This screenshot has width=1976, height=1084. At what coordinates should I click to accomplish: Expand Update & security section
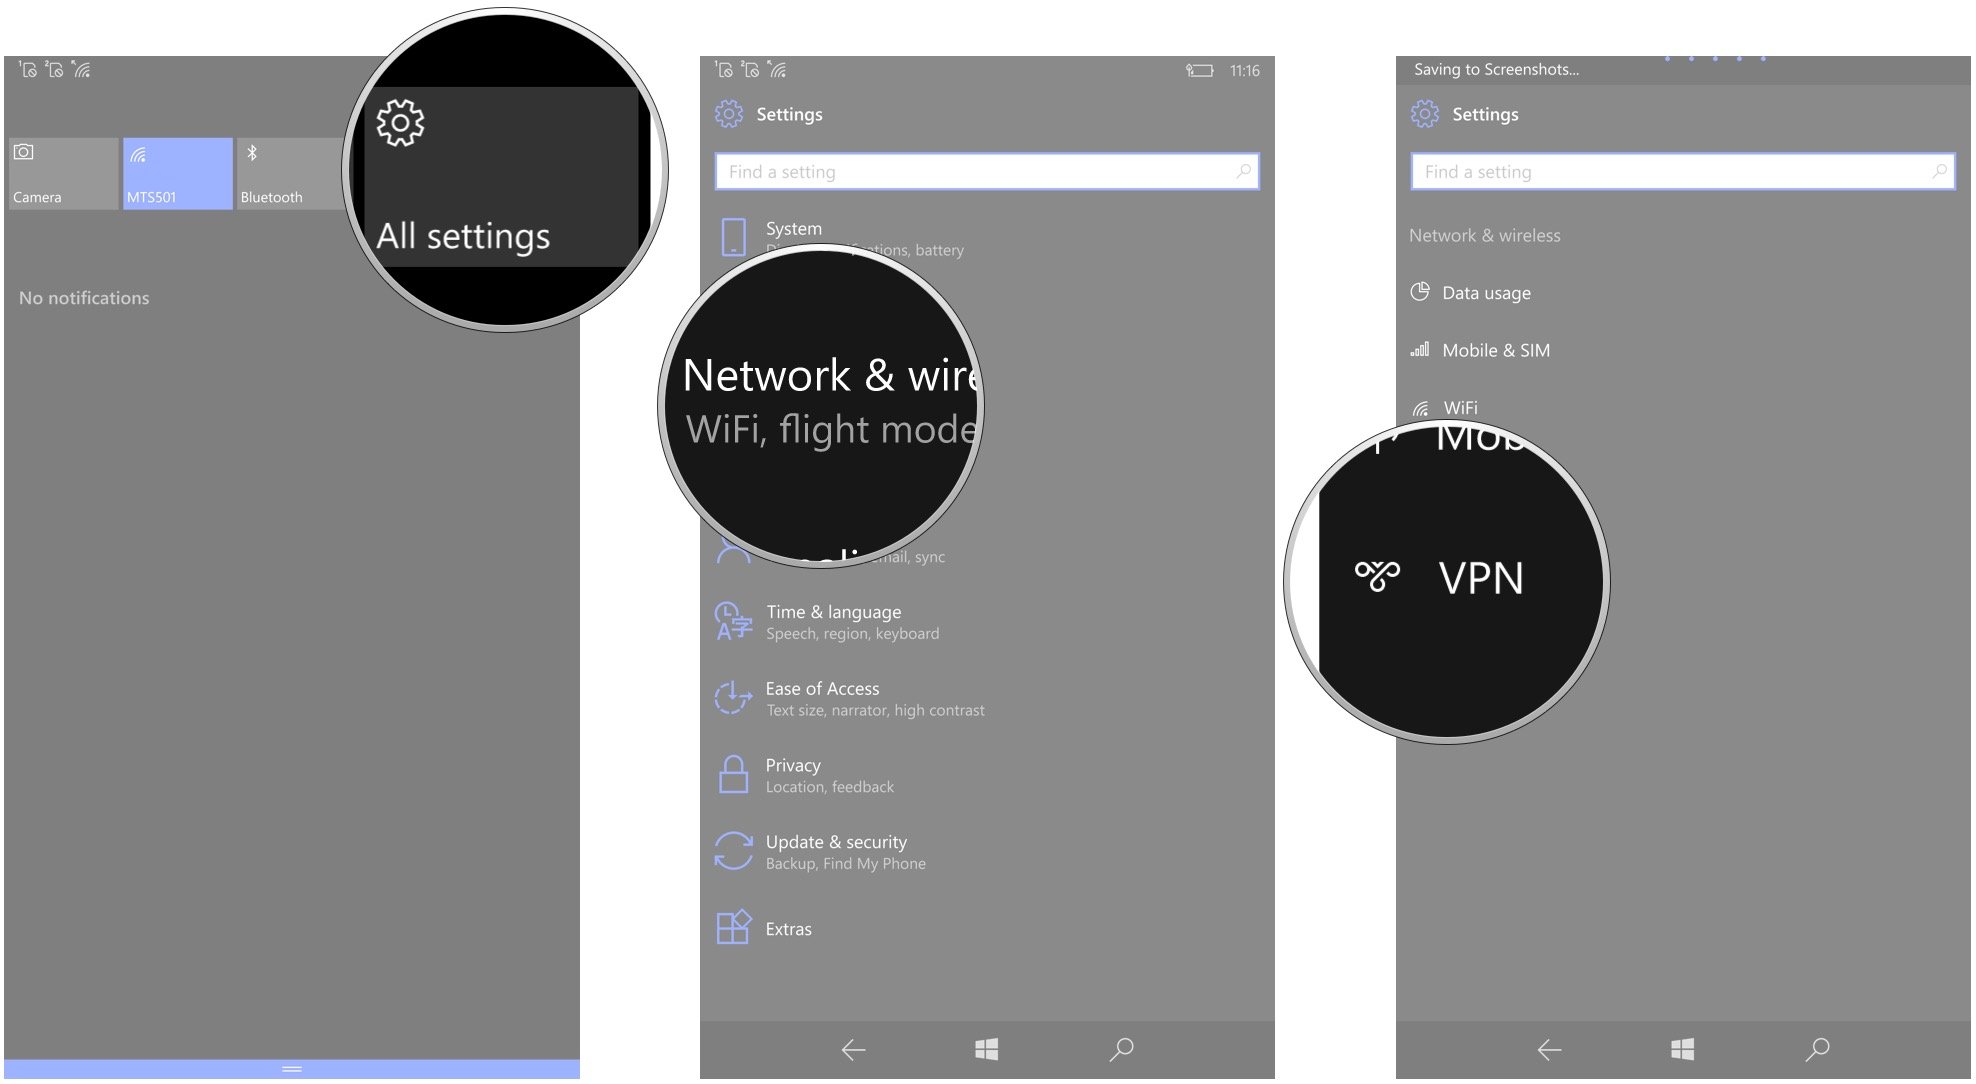[833, 850]
